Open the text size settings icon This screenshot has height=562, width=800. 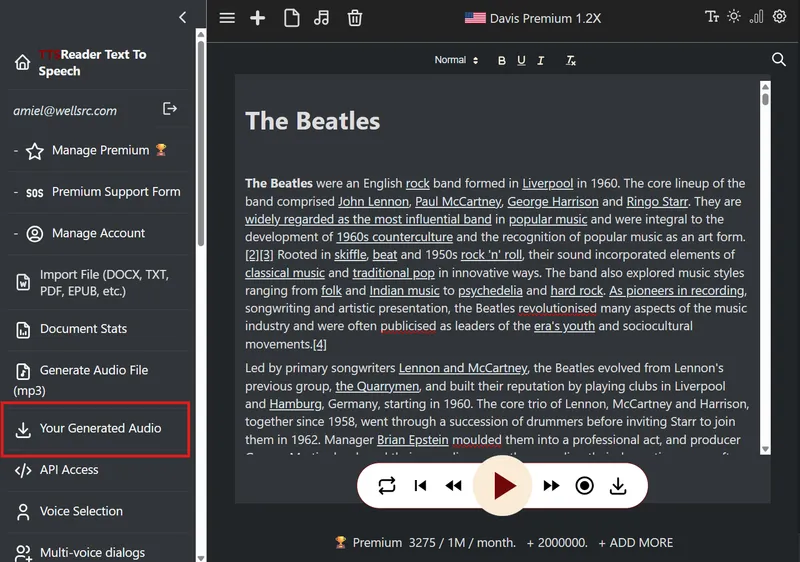point(712,17)
